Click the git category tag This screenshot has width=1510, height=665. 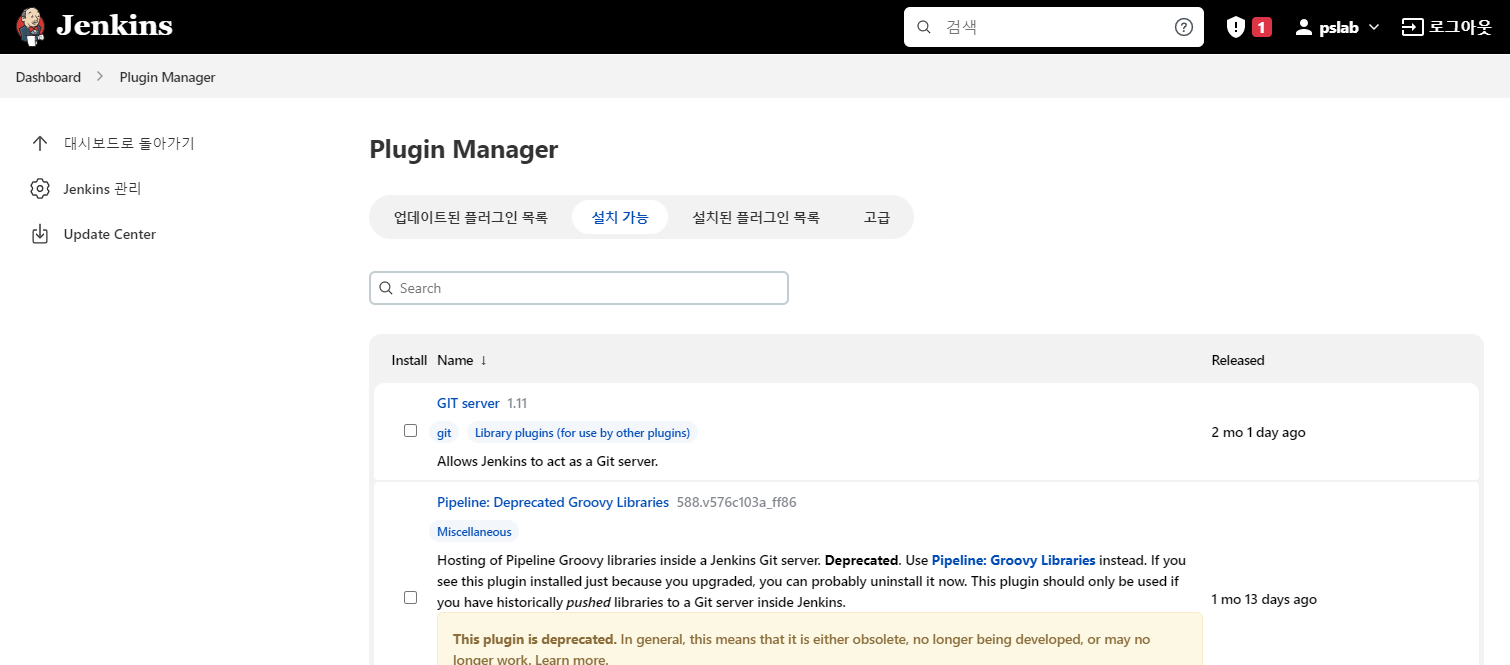pyautogui.click(x=444, y=433)
